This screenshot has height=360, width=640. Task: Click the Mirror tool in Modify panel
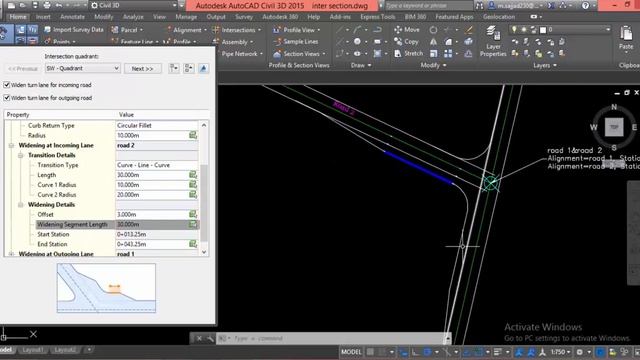[433, 42]
